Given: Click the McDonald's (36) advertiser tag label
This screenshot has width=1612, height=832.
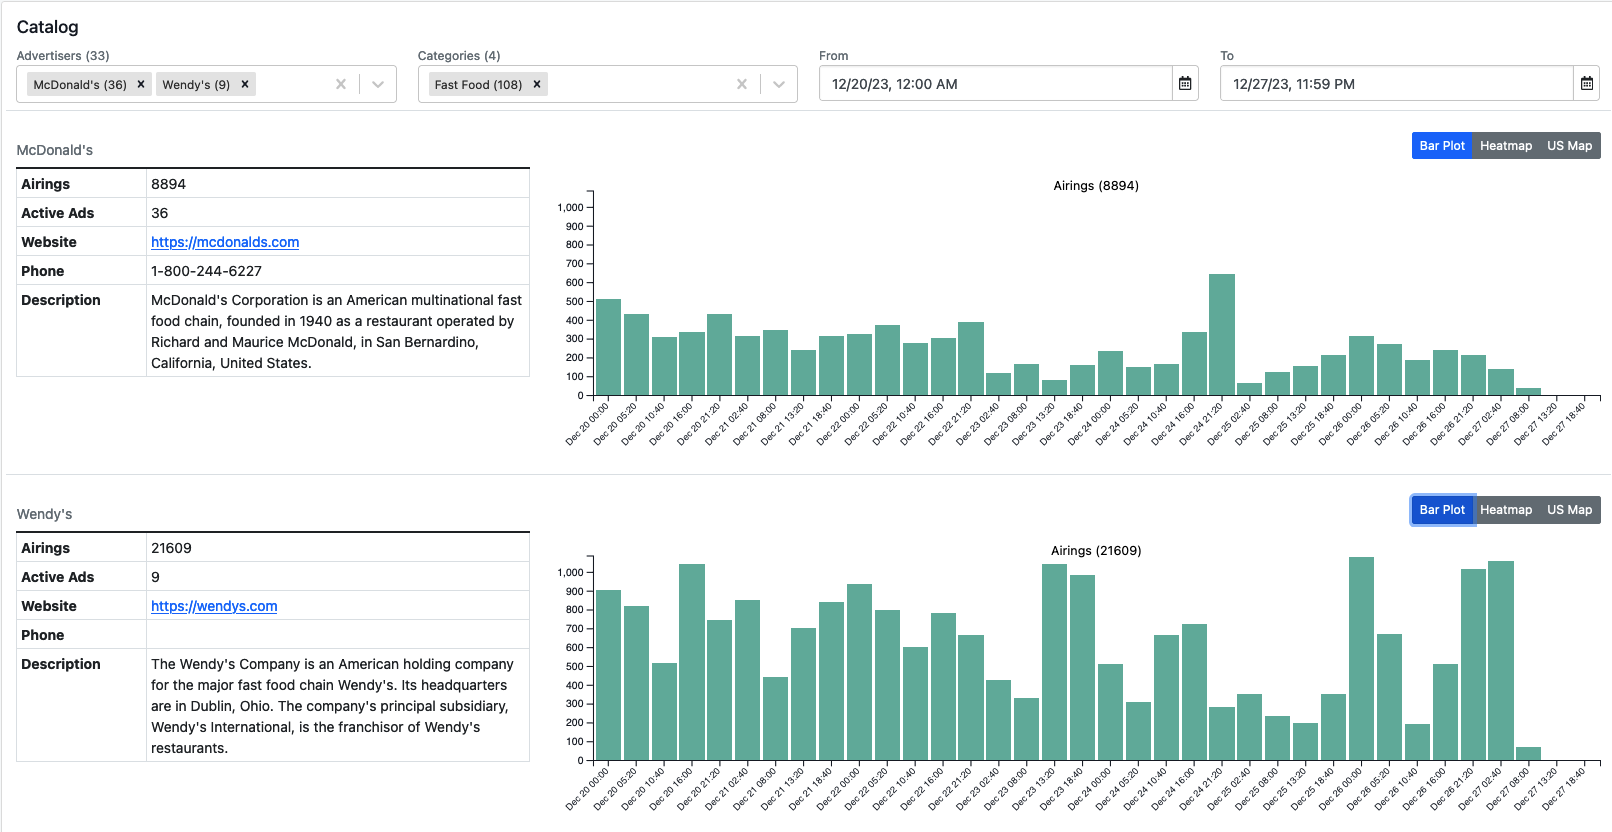Looking at the screenshot, I should (x=80, y=85).
